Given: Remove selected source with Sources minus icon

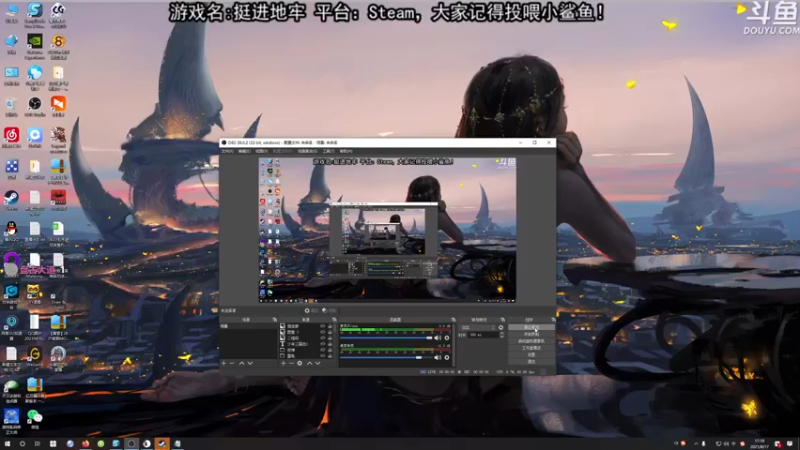Looking at the screenshot, I should tap(291, 363).
